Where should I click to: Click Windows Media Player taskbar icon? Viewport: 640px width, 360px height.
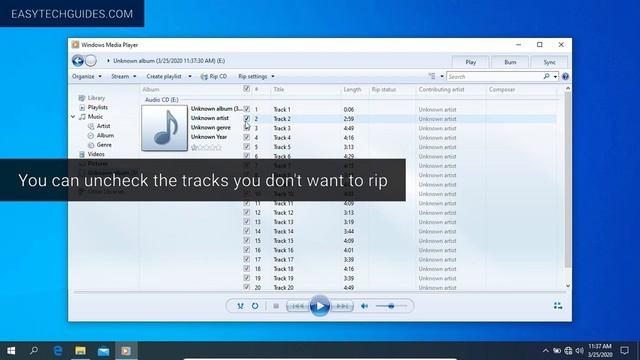tap(126, 351)
